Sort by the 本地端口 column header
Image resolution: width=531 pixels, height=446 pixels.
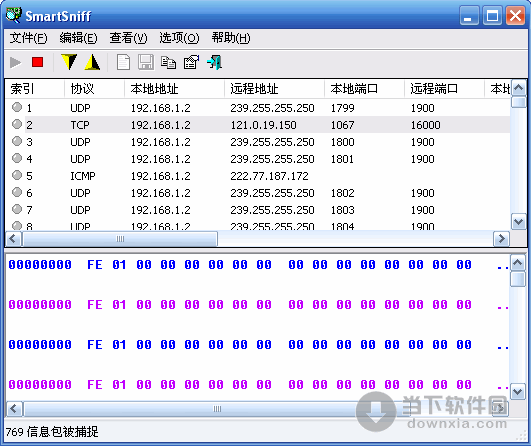pos(364,89)
